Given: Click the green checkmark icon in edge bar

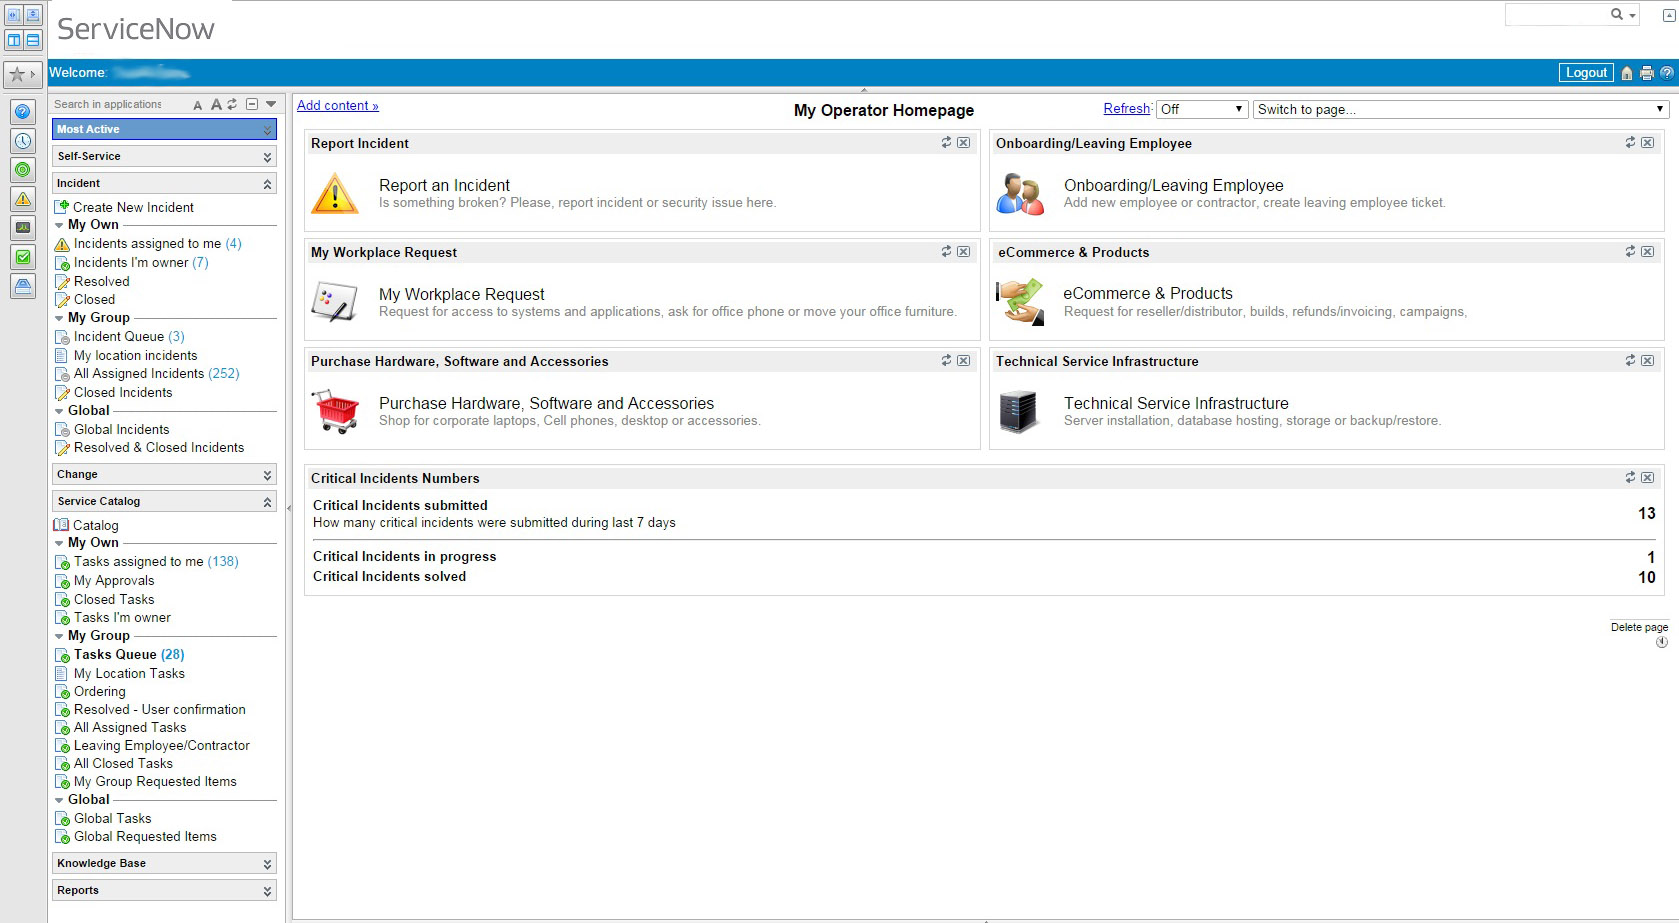Looking at the screenshot, I should [23, 258].
